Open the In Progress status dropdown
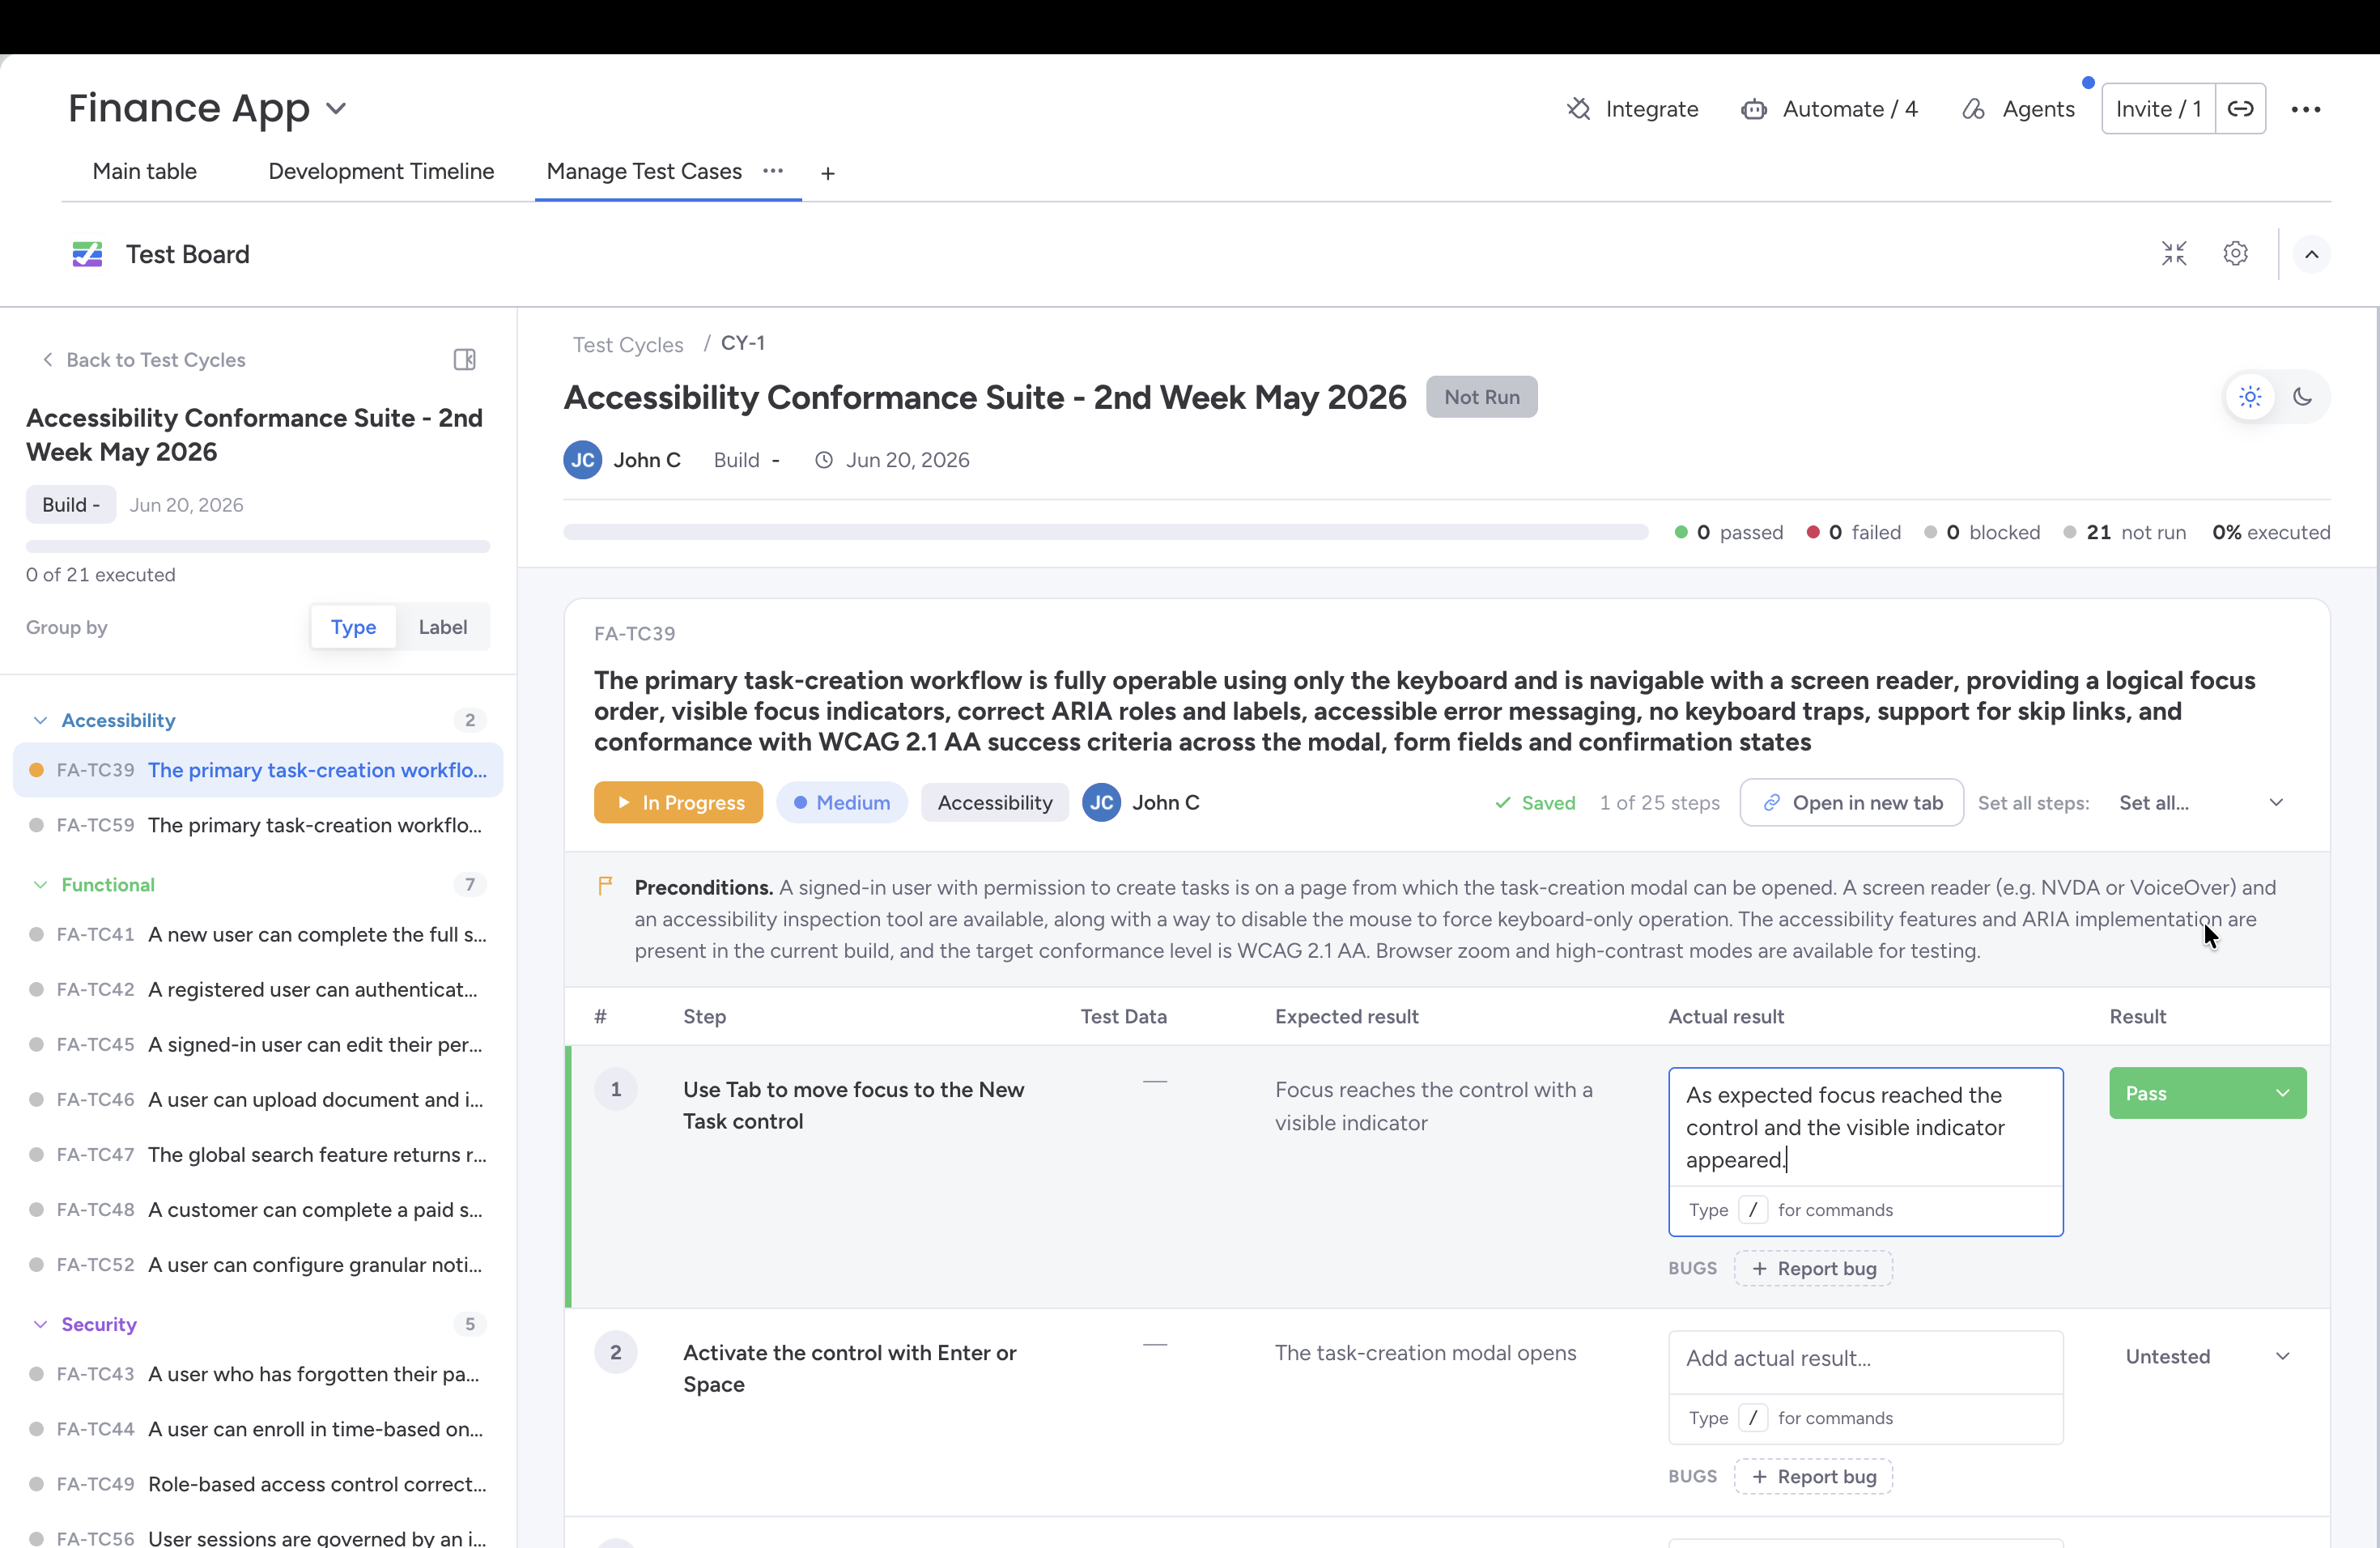Screen dimensions: 2380x1548 [x=678, y=803]
